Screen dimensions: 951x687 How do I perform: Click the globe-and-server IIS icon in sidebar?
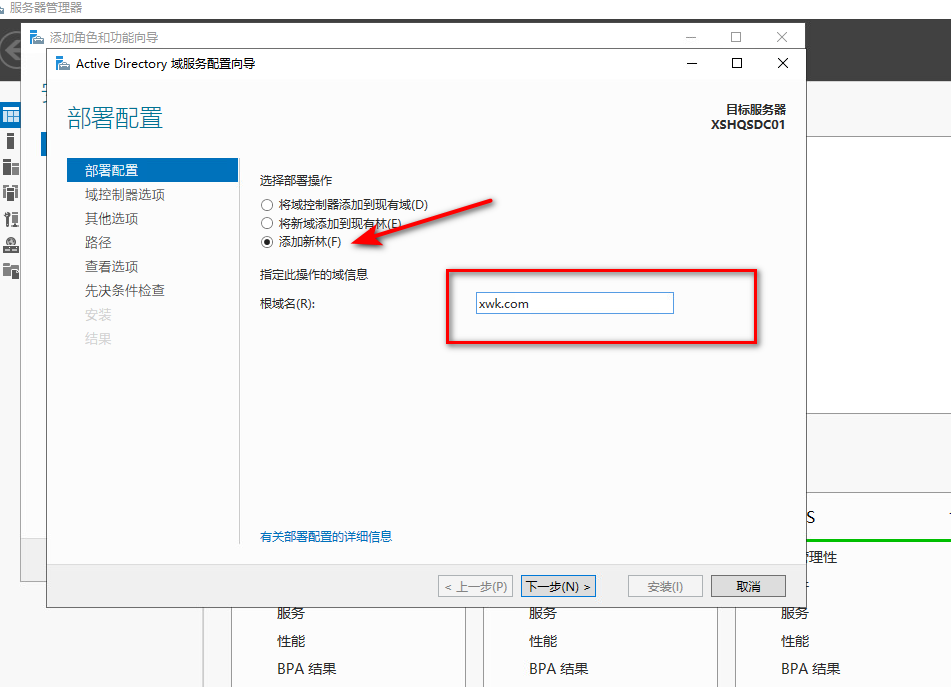tap(11, 245)
